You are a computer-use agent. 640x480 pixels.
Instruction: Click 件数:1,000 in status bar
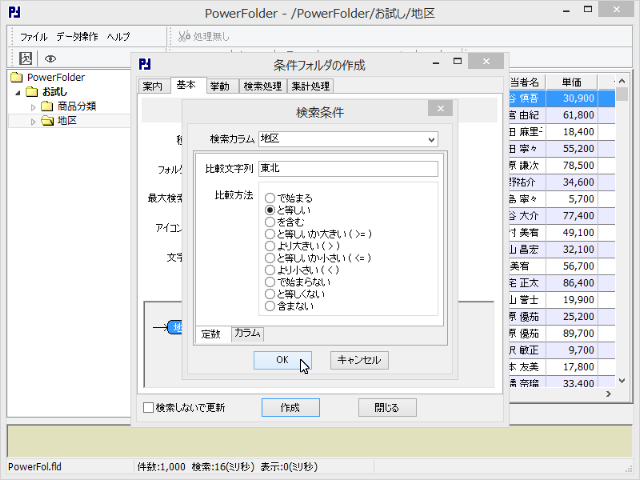[161, 467]
